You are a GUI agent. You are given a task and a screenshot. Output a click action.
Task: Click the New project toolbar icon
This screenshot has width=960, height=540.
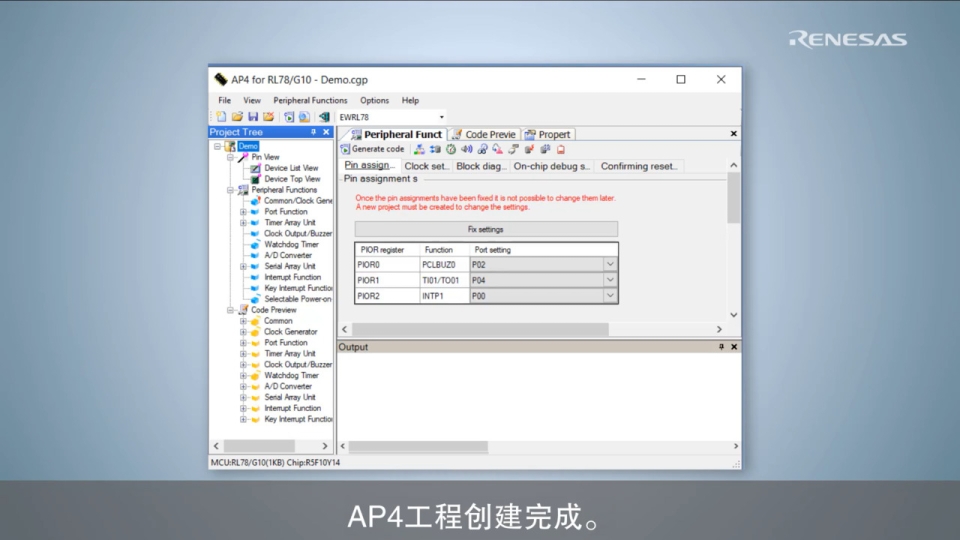click(221, 117)
